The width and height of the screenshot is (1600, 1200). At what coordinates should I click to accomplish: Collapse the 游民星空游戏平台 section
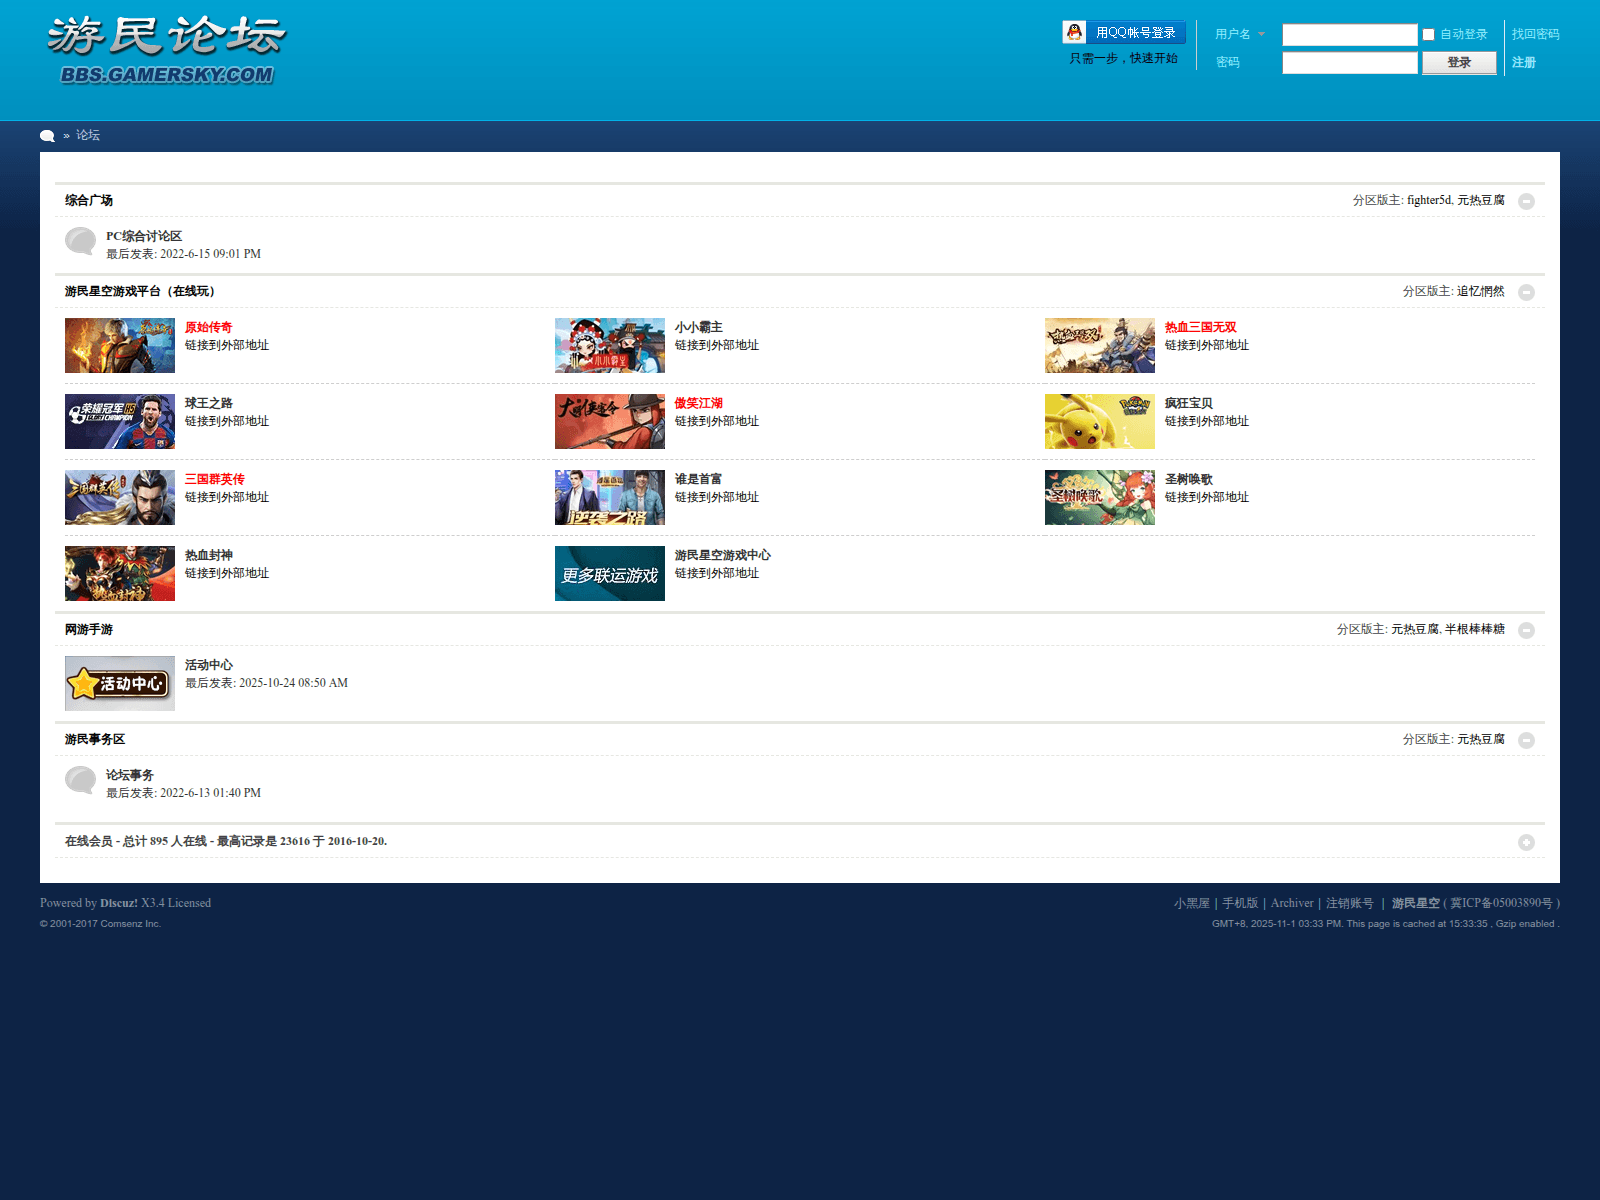(1526, 292)
